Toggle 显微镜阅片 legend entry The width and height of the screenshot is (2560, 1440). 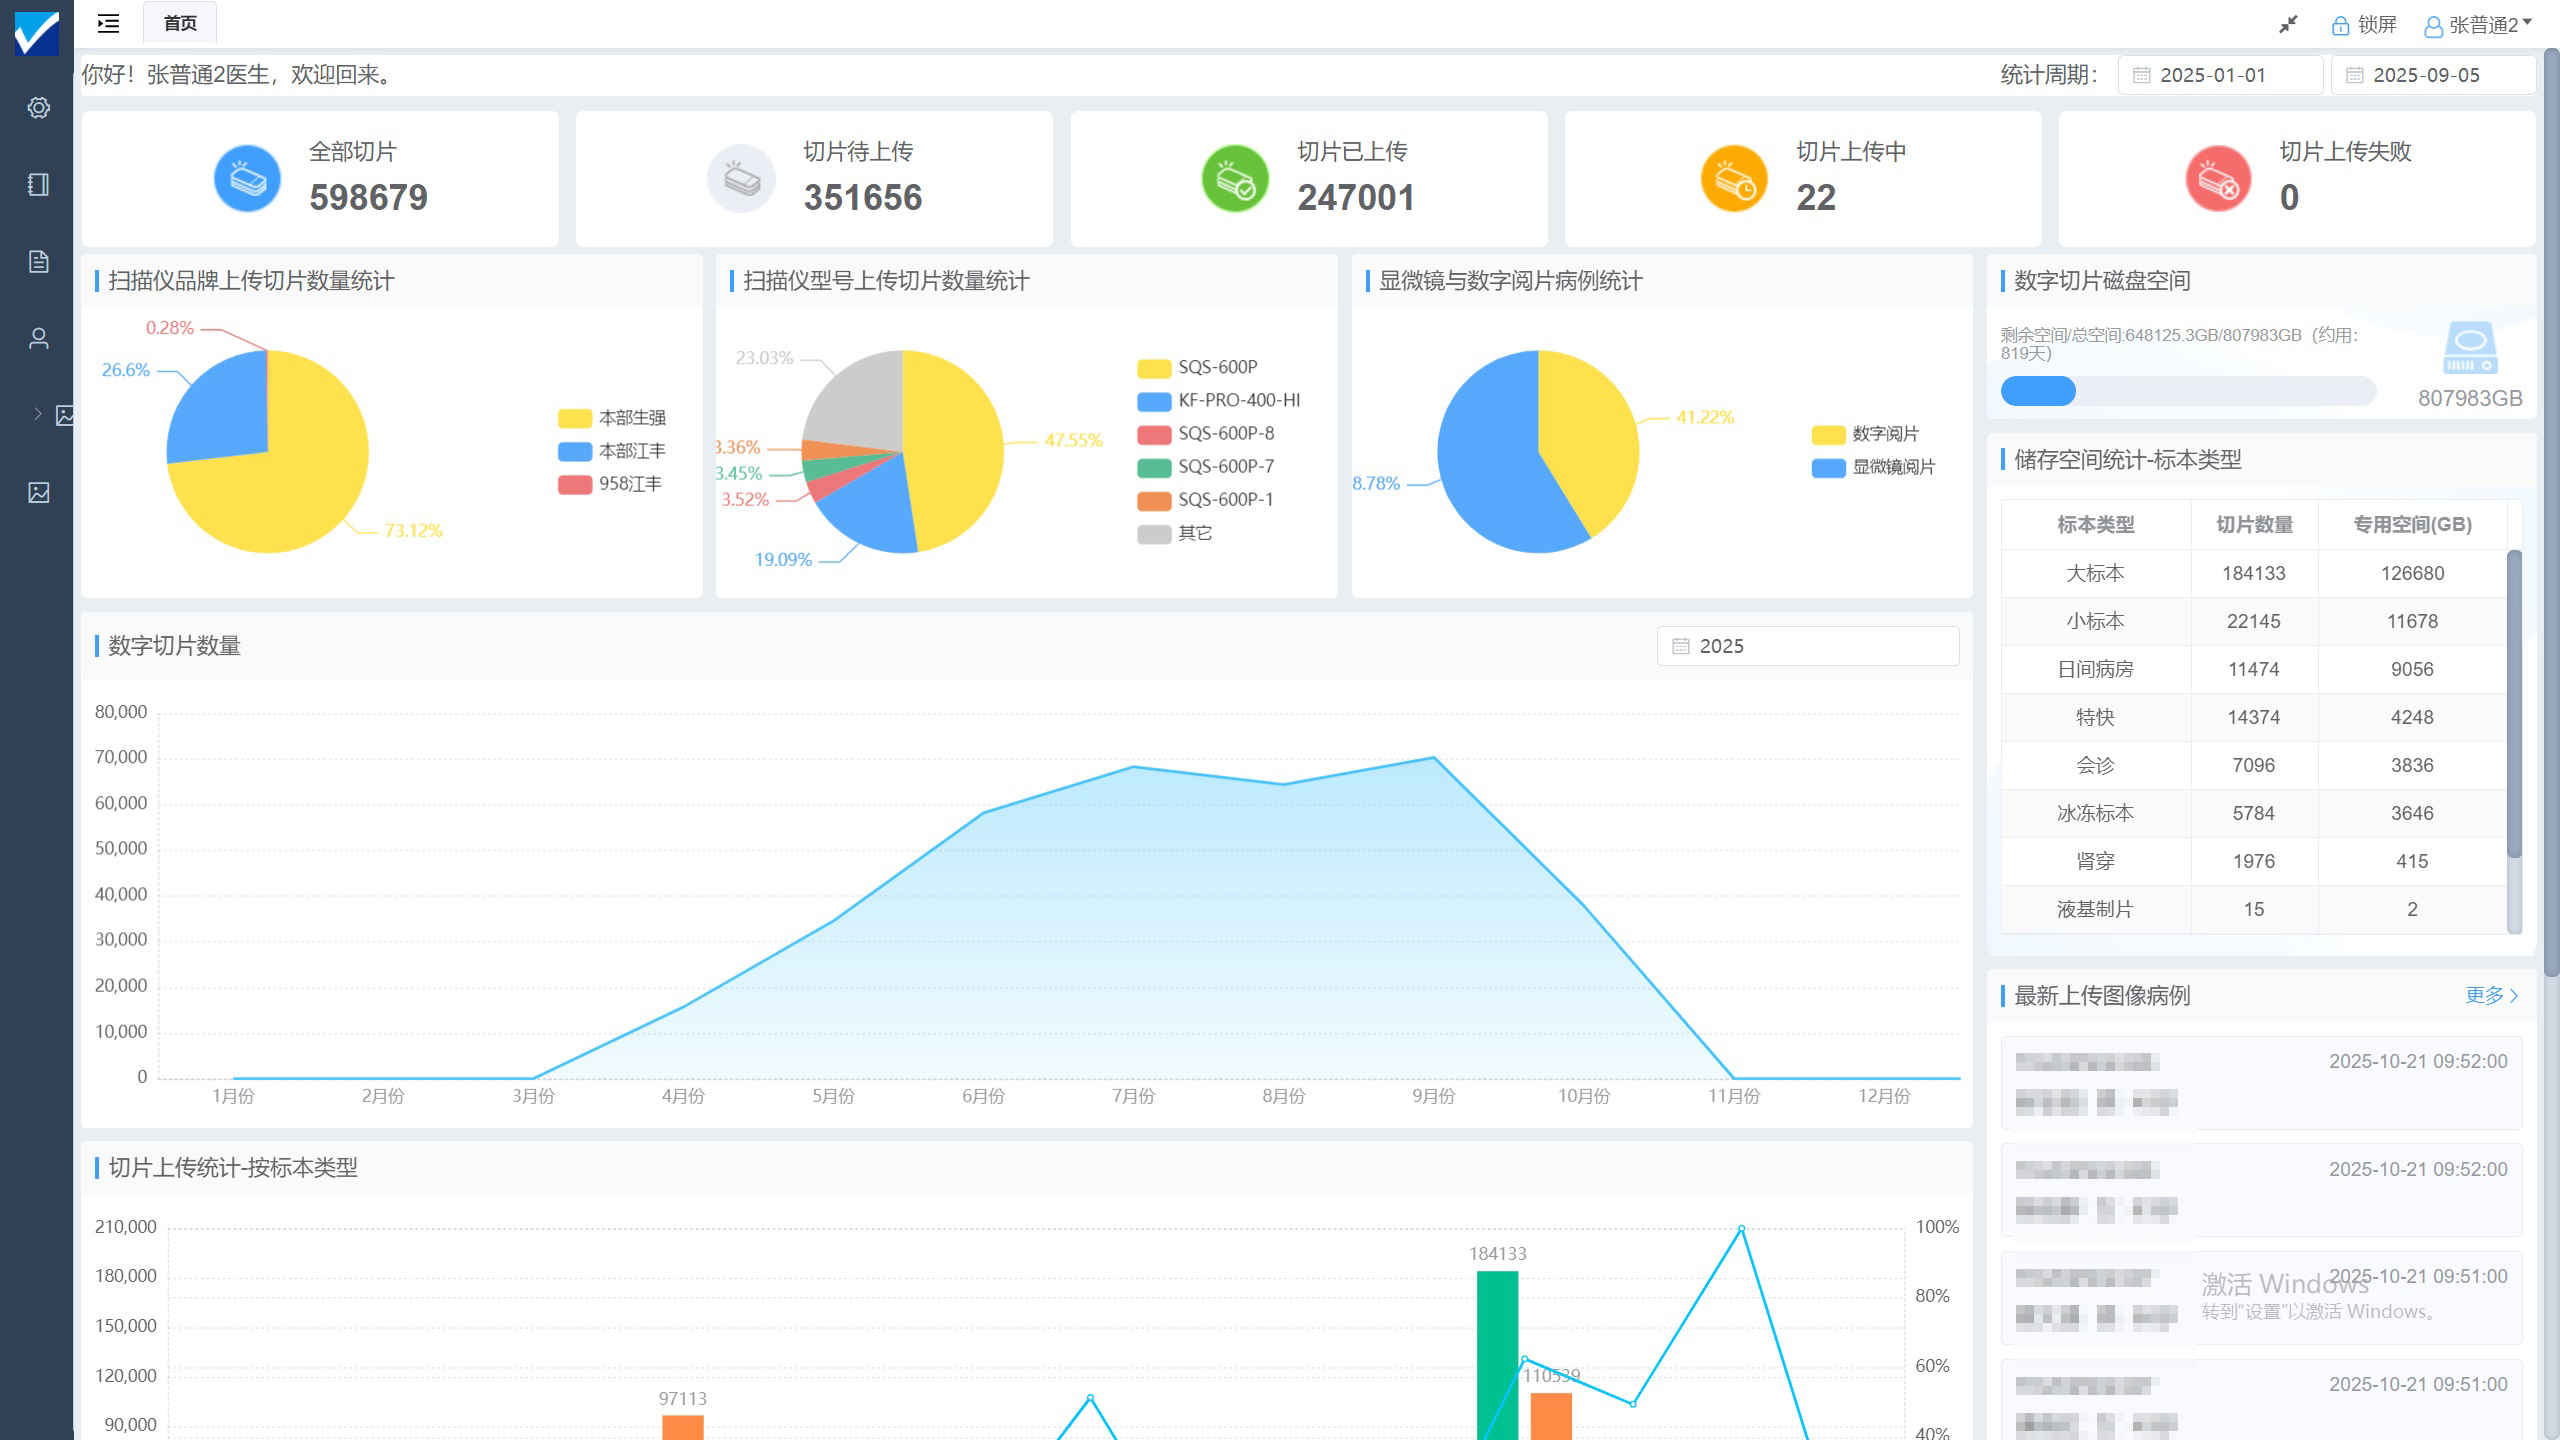[1873, 467]
